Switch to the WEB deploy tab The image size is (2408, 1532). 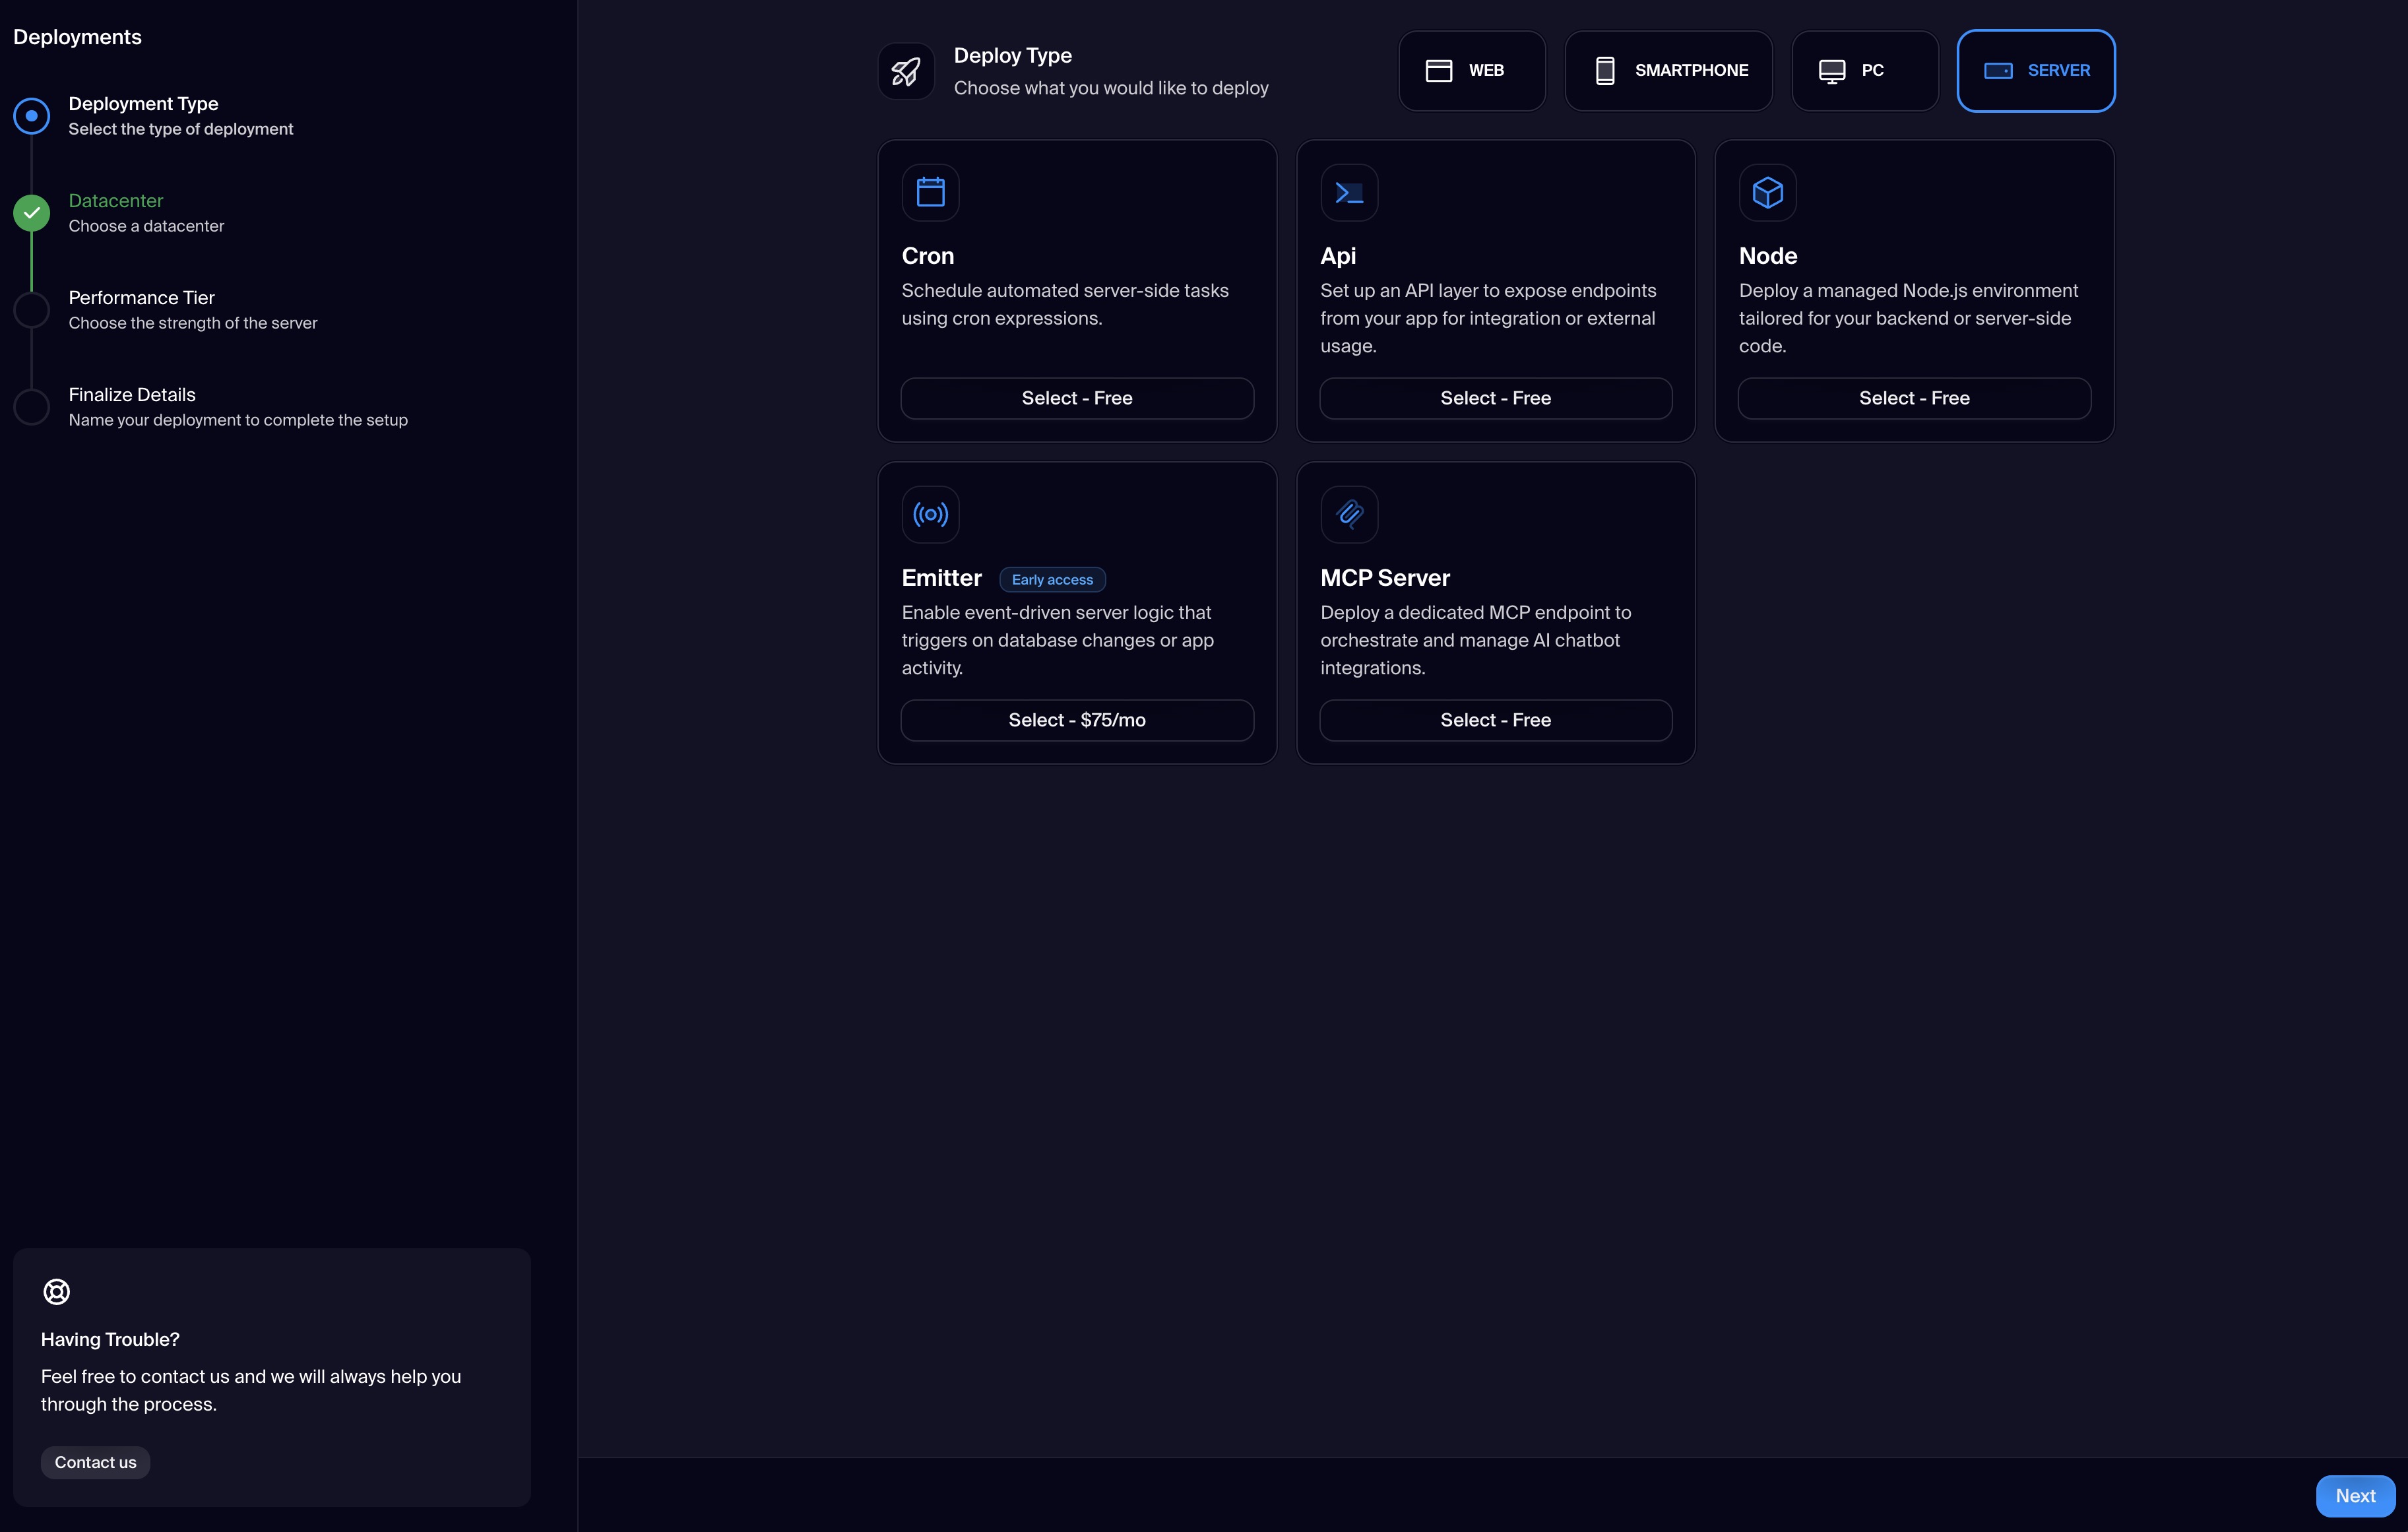[x=1471, y=71]
